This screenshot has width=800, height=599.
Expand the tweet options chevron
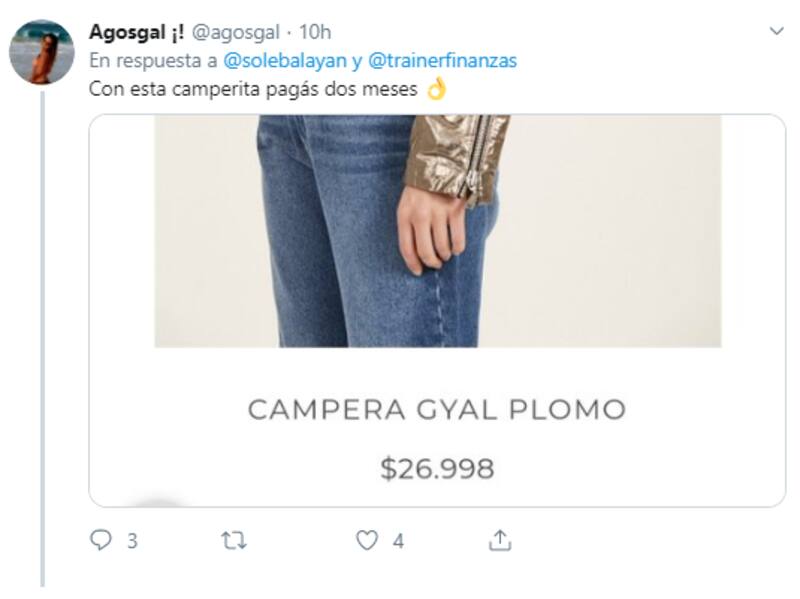777,32
